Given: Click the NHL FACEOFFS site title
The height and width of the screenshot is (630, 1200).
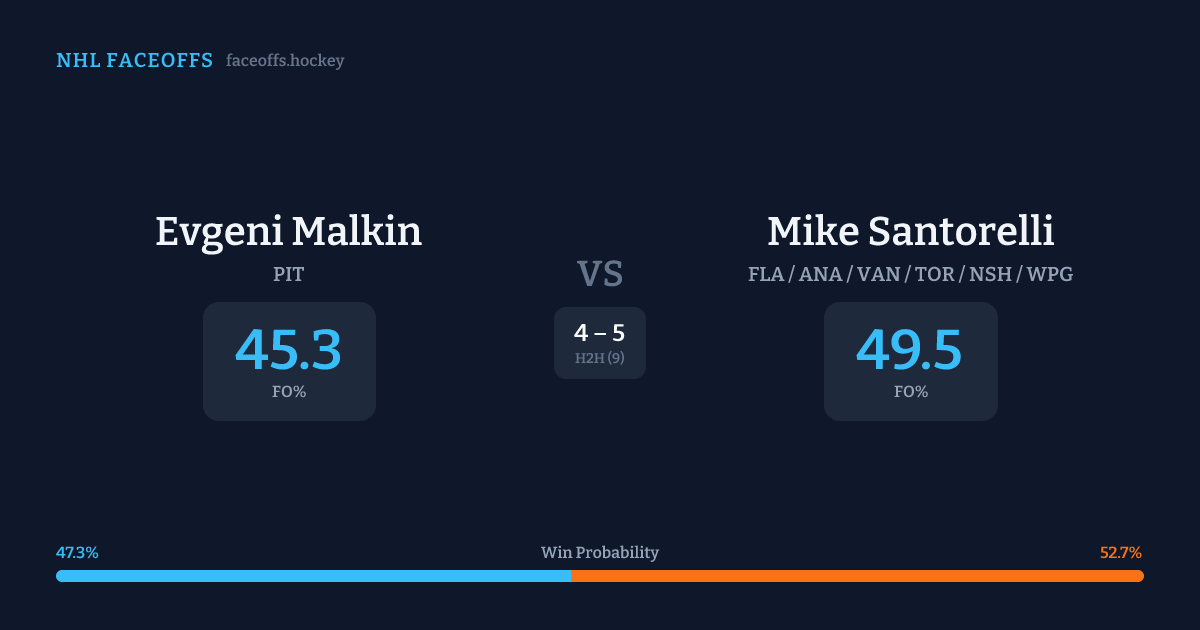Looking at the screenshot, I should [x=134, y=61].
